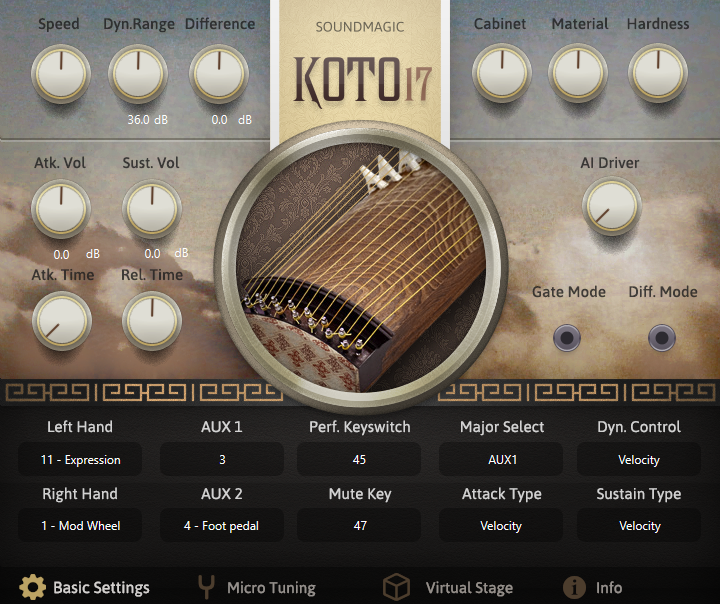Image resolution: width=720 pixels, height=604 pixels.
Task: Open the Dyn. Control Velocity dropdown
Action: pos(639,460)
